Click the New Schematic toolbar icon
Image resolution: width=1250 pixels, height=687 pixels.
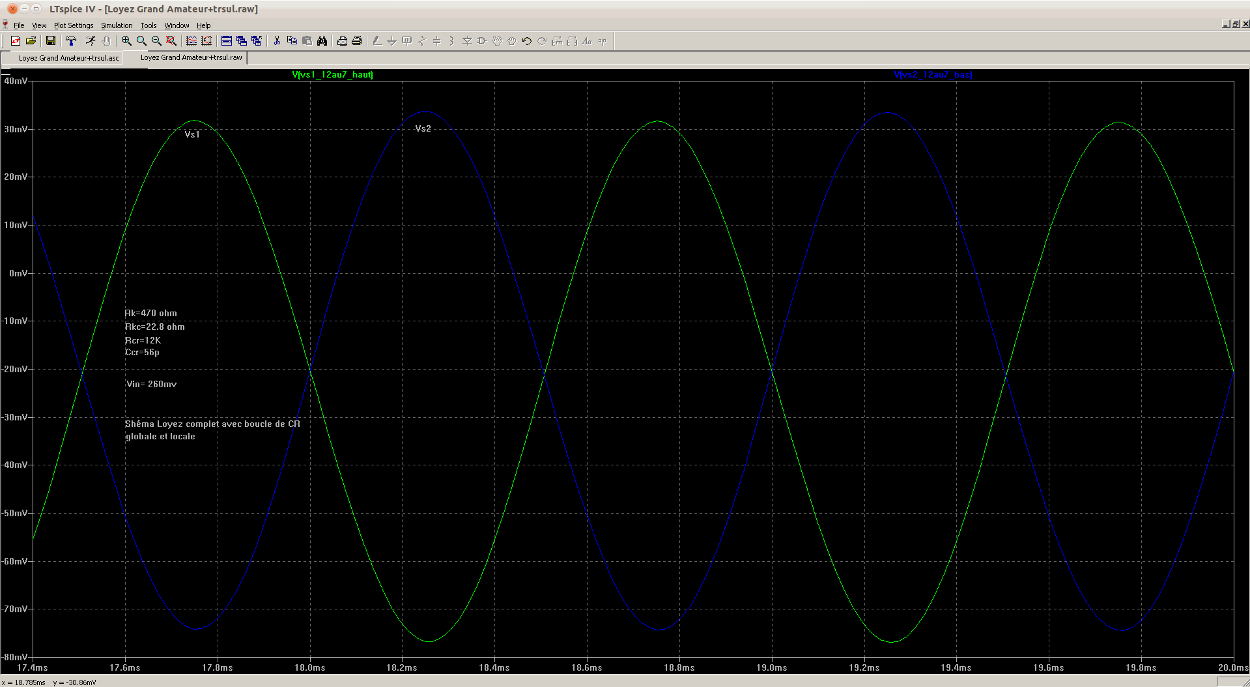pyautogui.click(x=15, y=41)
